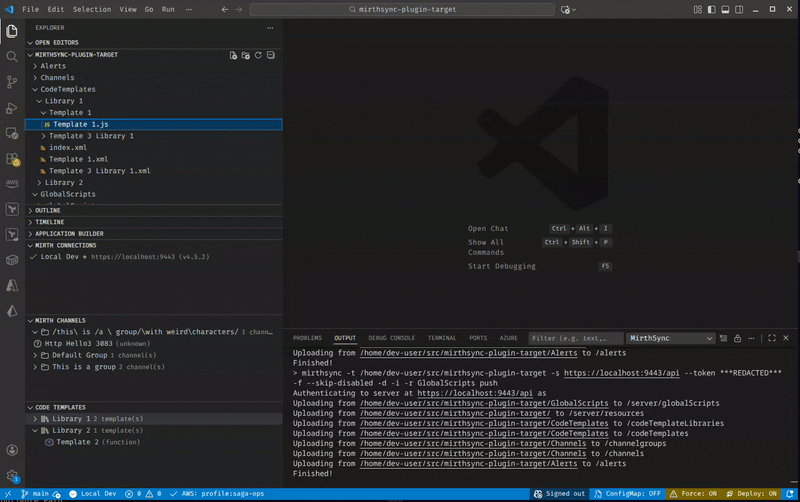
Task: Click Local Dev in status bar
Action: (93, 493)
